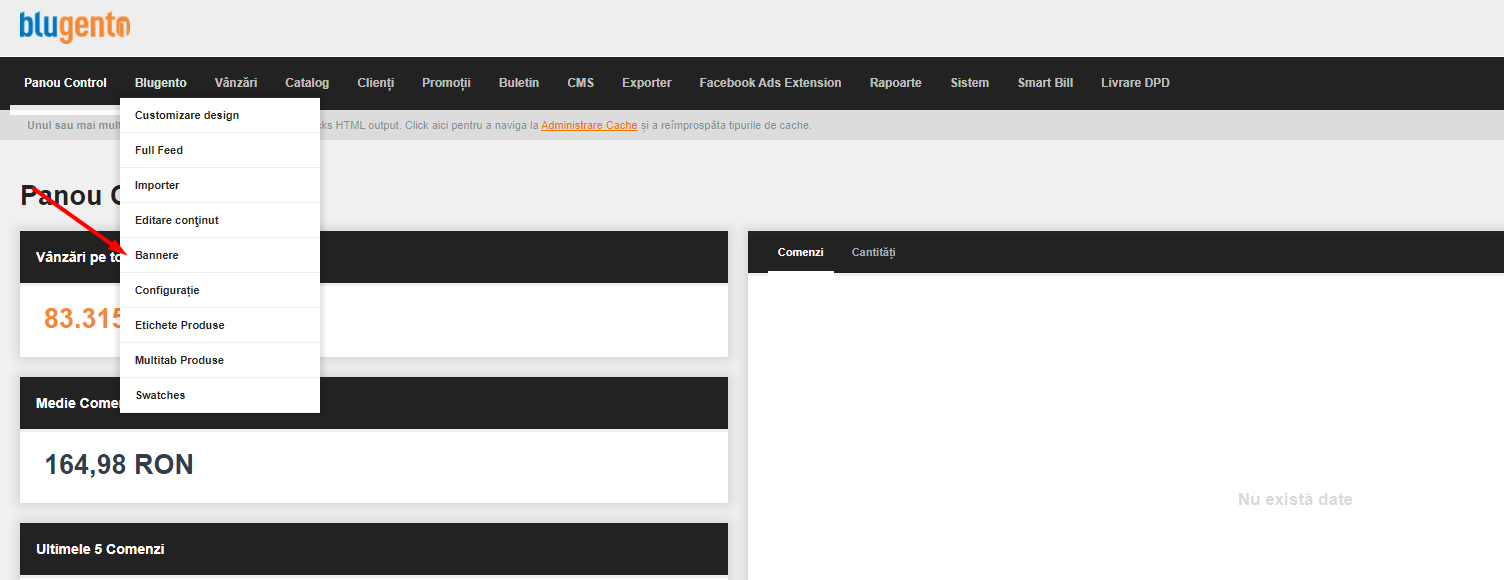This screenshot has width=1504, height=580.
Task: Open the Catalog menu
Action: pos(307,83)
